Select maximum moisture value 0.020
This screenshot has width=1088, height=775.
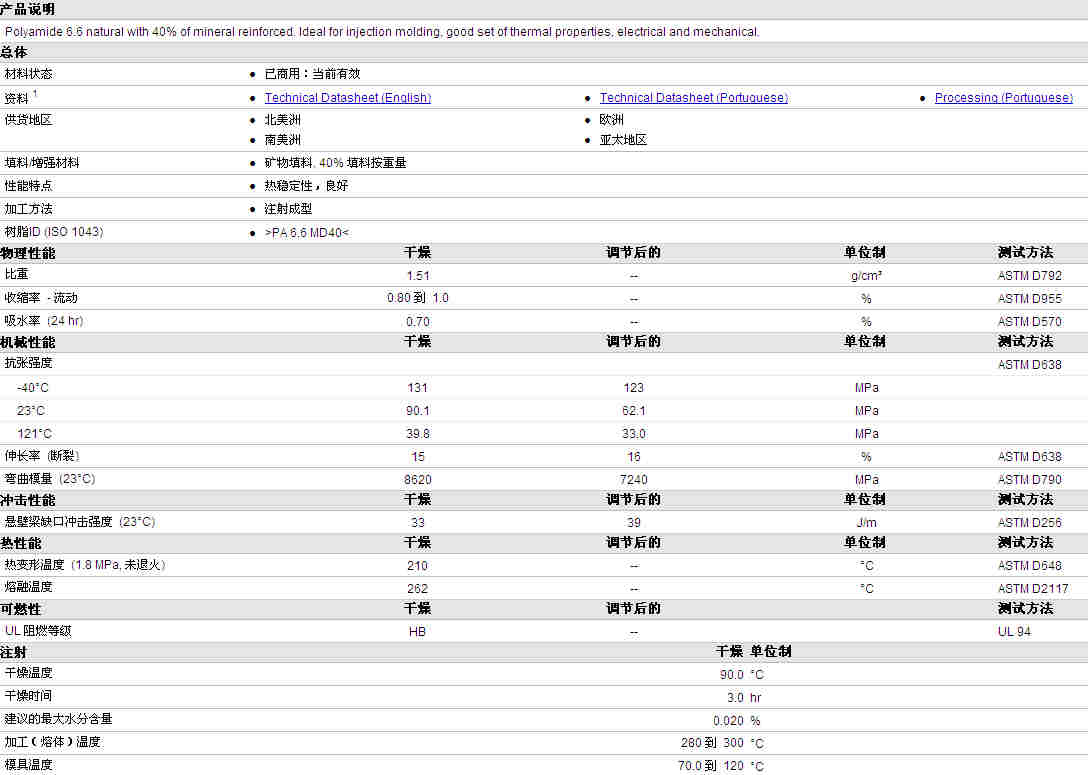(x=729, y=720)
